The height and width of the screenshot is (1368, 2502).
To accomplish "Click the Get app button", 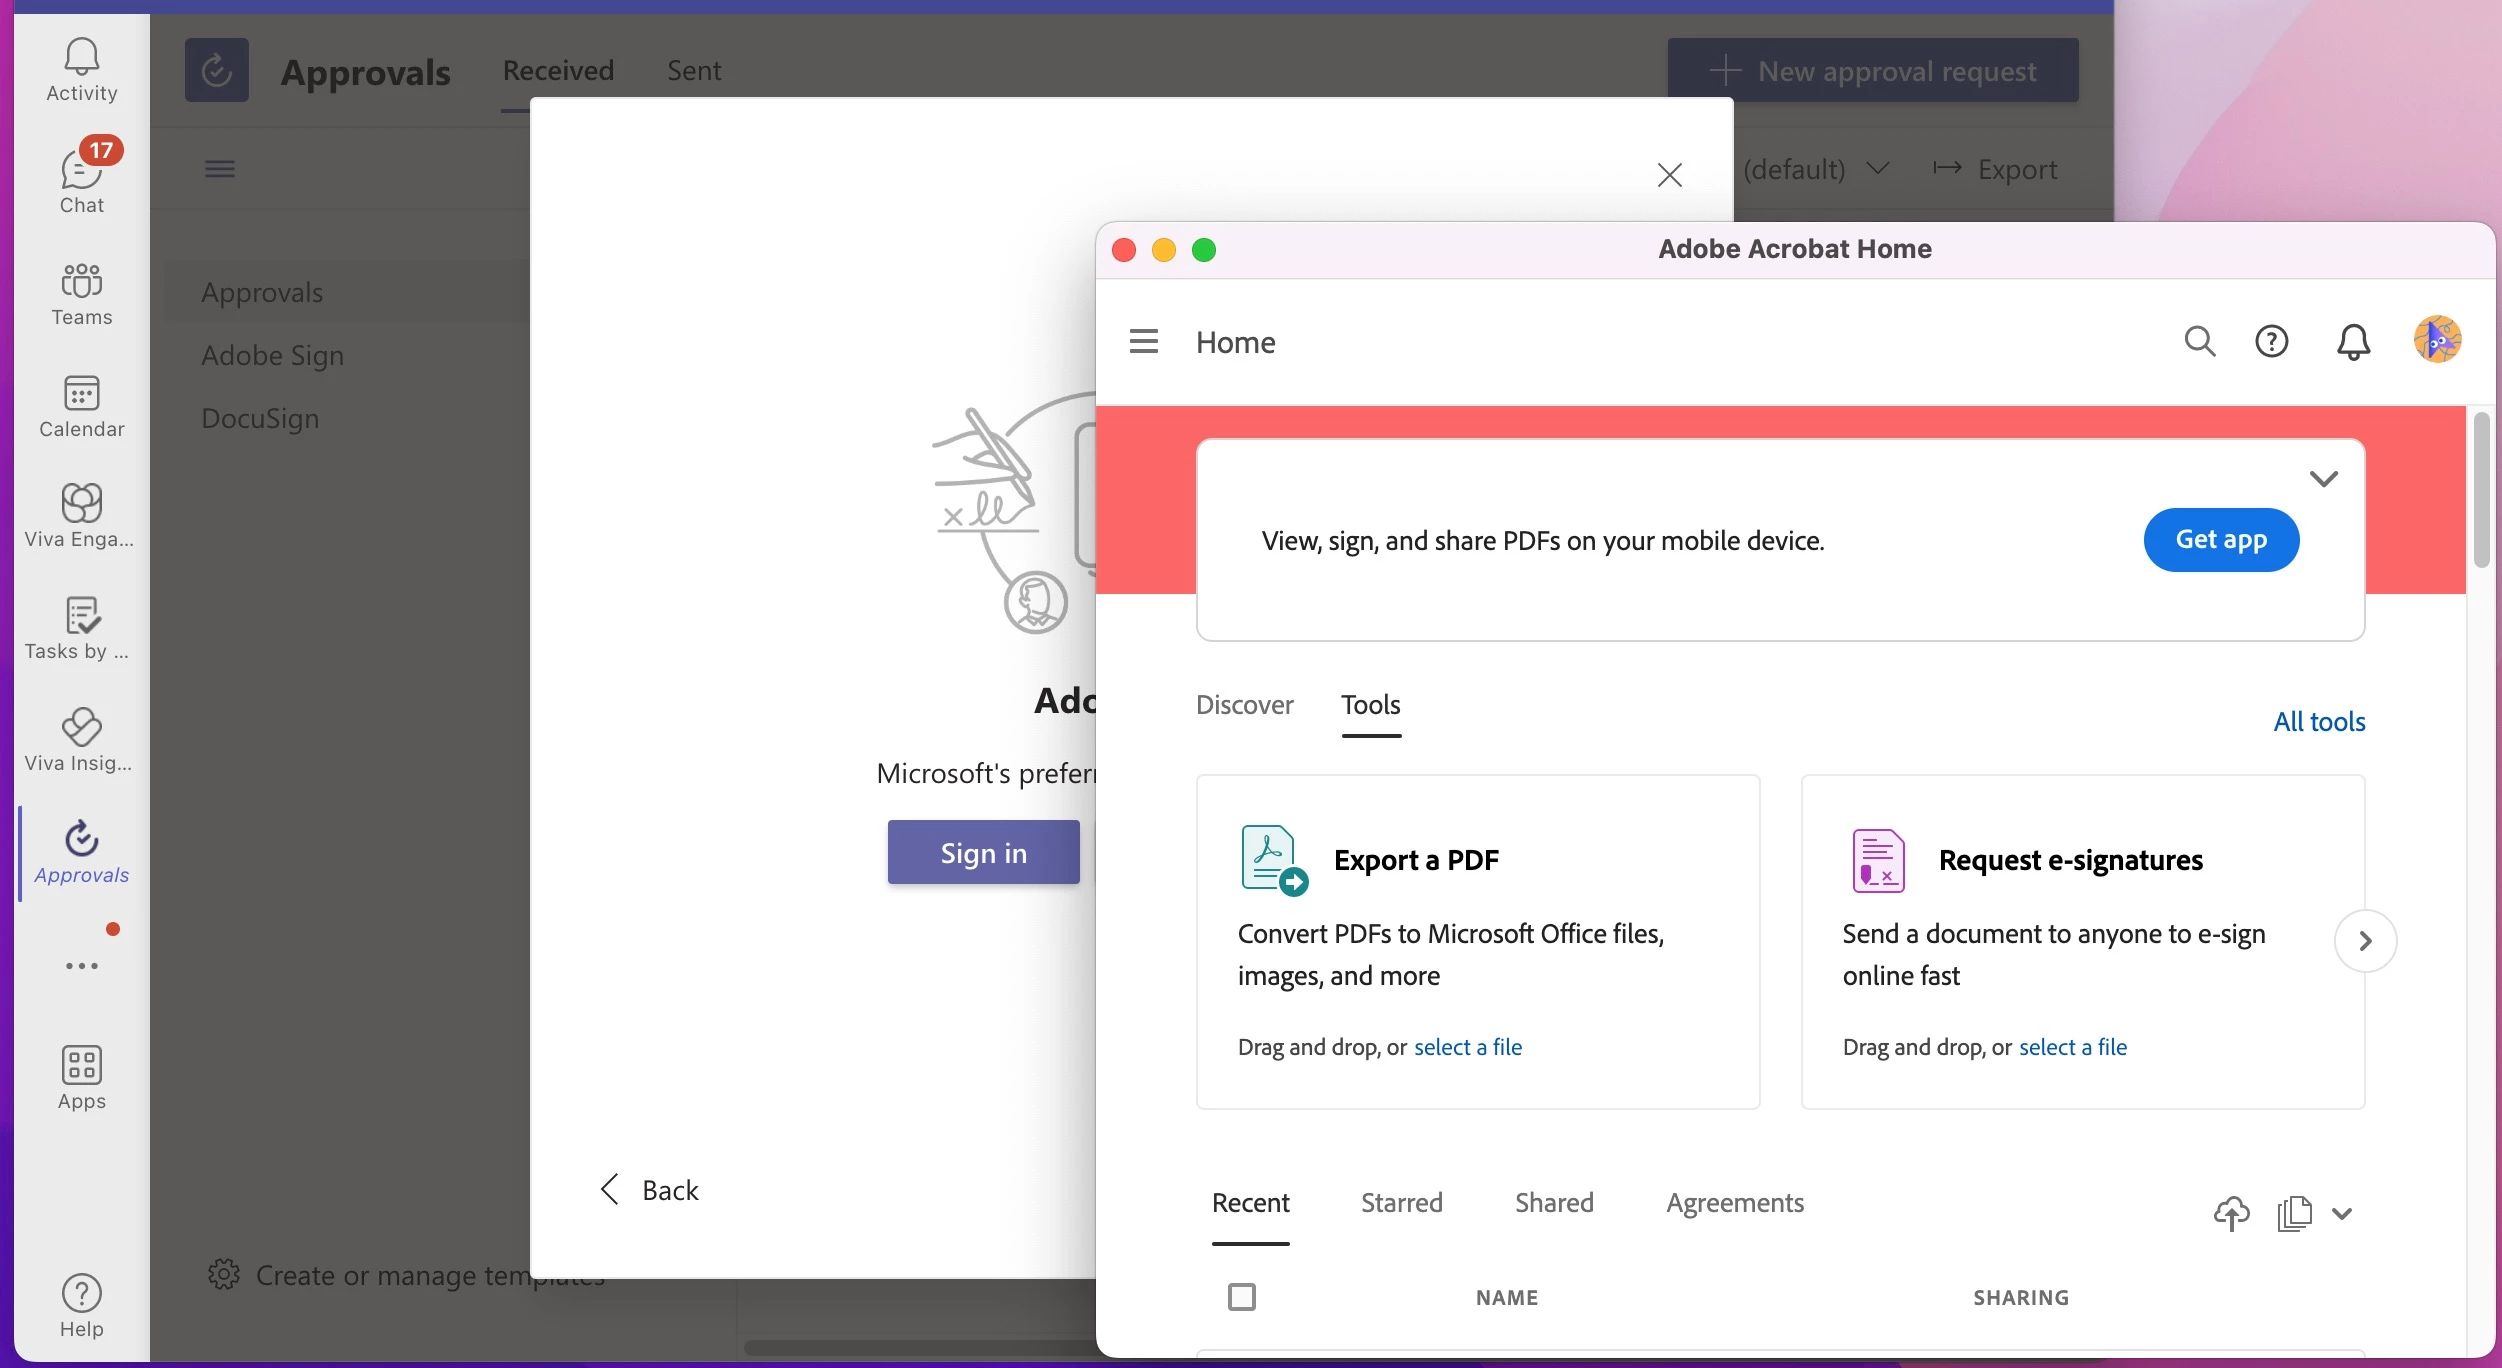I will click(2220, 540).
